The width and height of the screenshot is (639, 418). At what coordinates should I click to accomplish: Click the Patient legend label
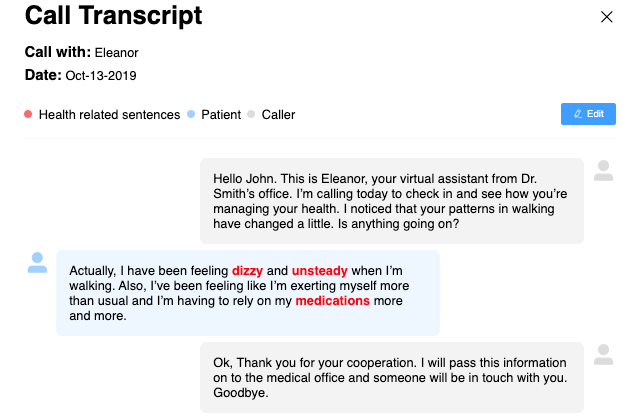coord(221,115)
